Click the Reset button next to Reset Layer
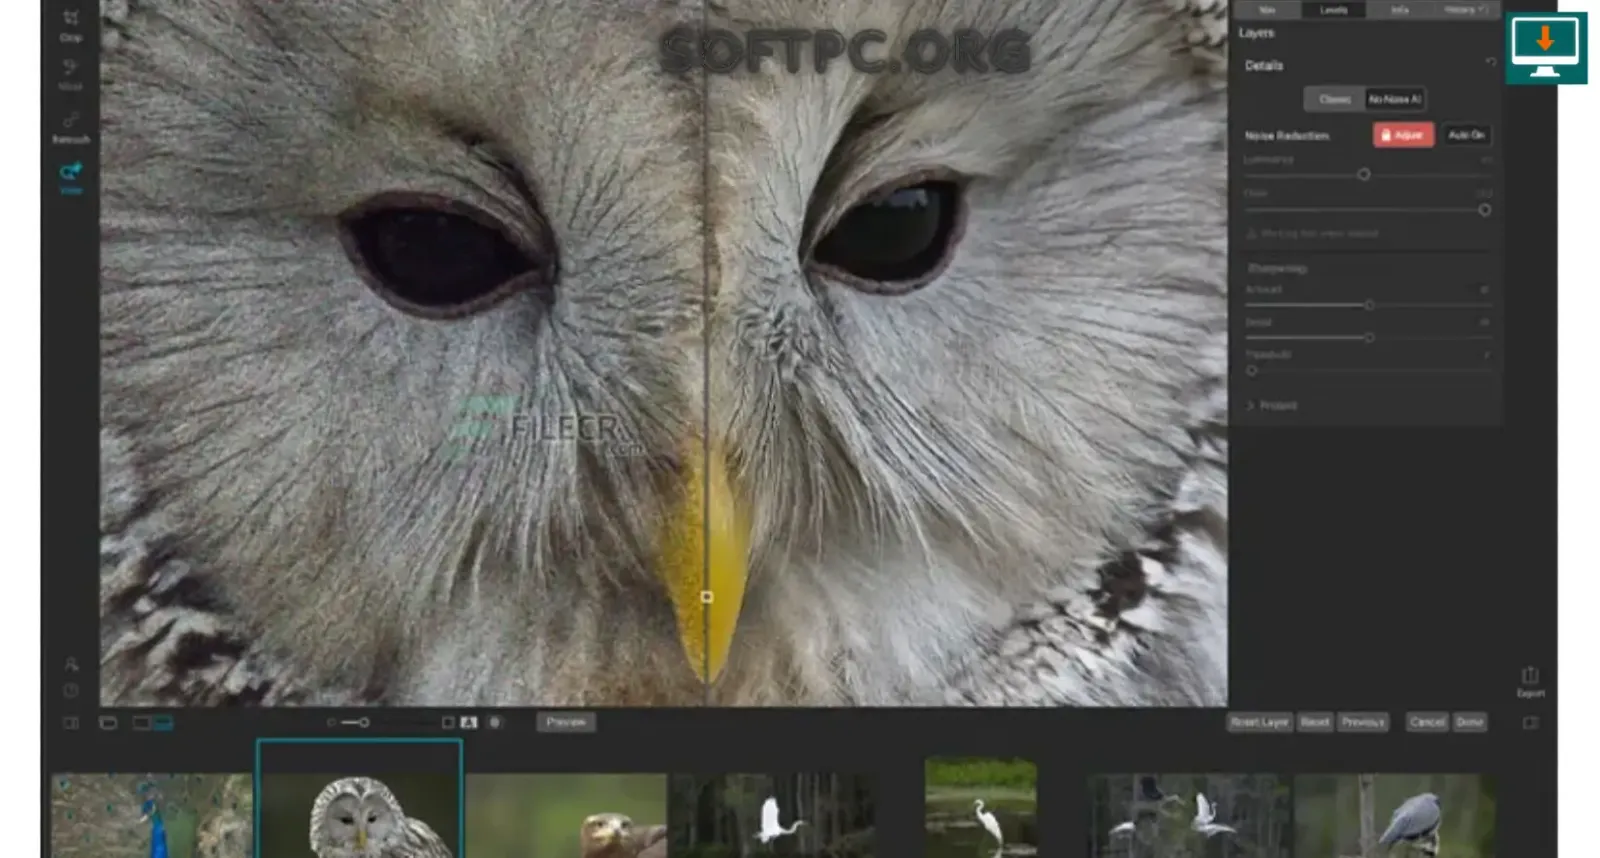 pyautogui.click(x=1315, y=722)
